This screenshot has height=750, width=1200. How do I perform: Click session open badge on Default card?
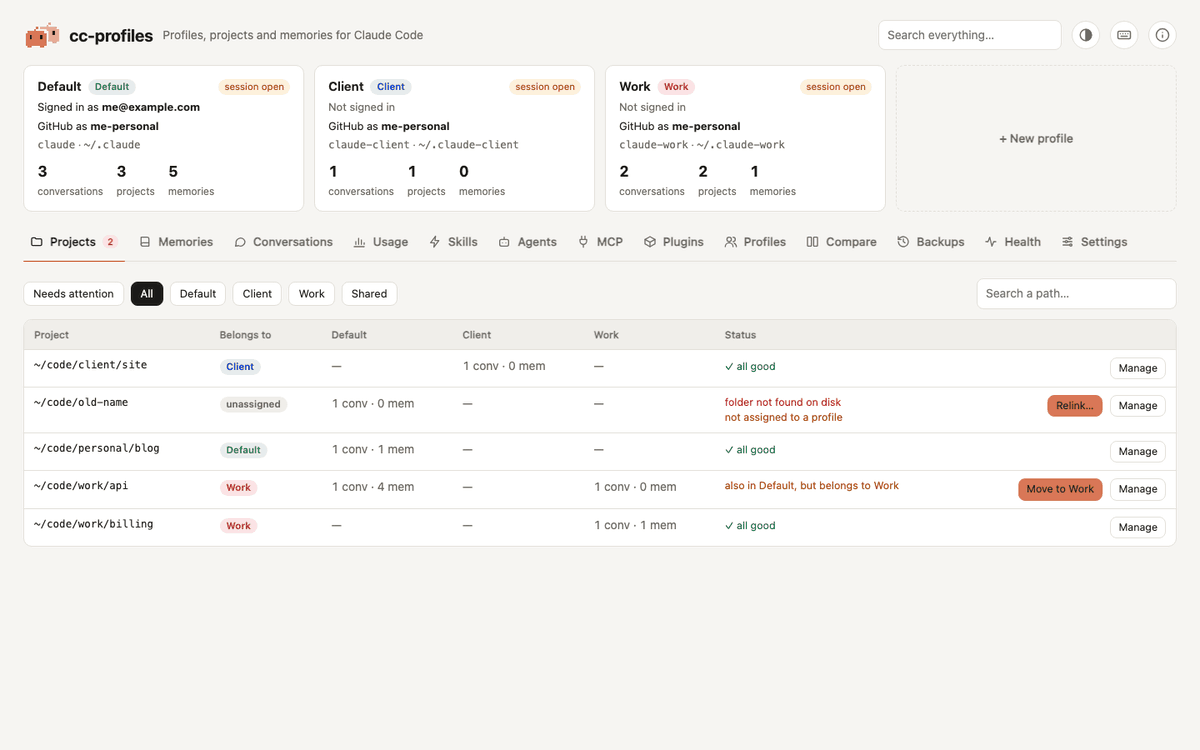point(254,87)
